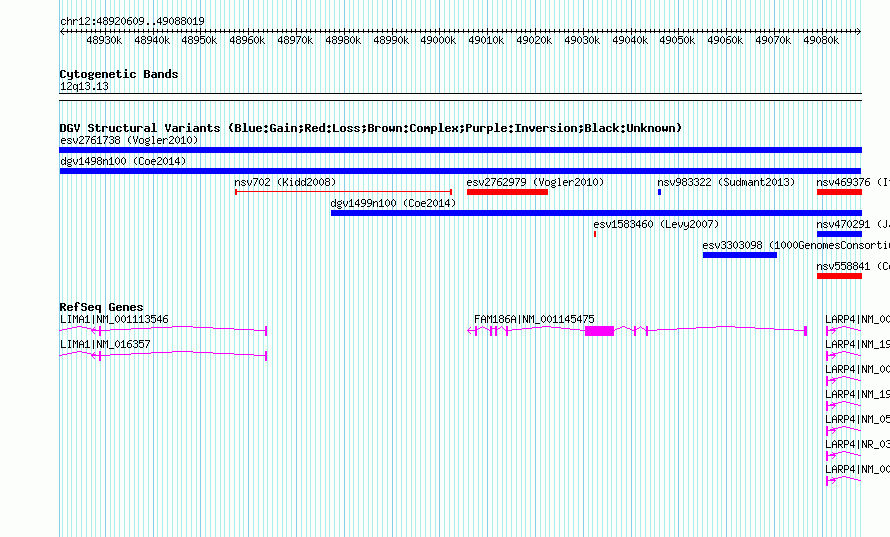890x537 pixels.
Task: Open the nsv983322 (Sudmant2013) variant label
Action: coord(726,182)
